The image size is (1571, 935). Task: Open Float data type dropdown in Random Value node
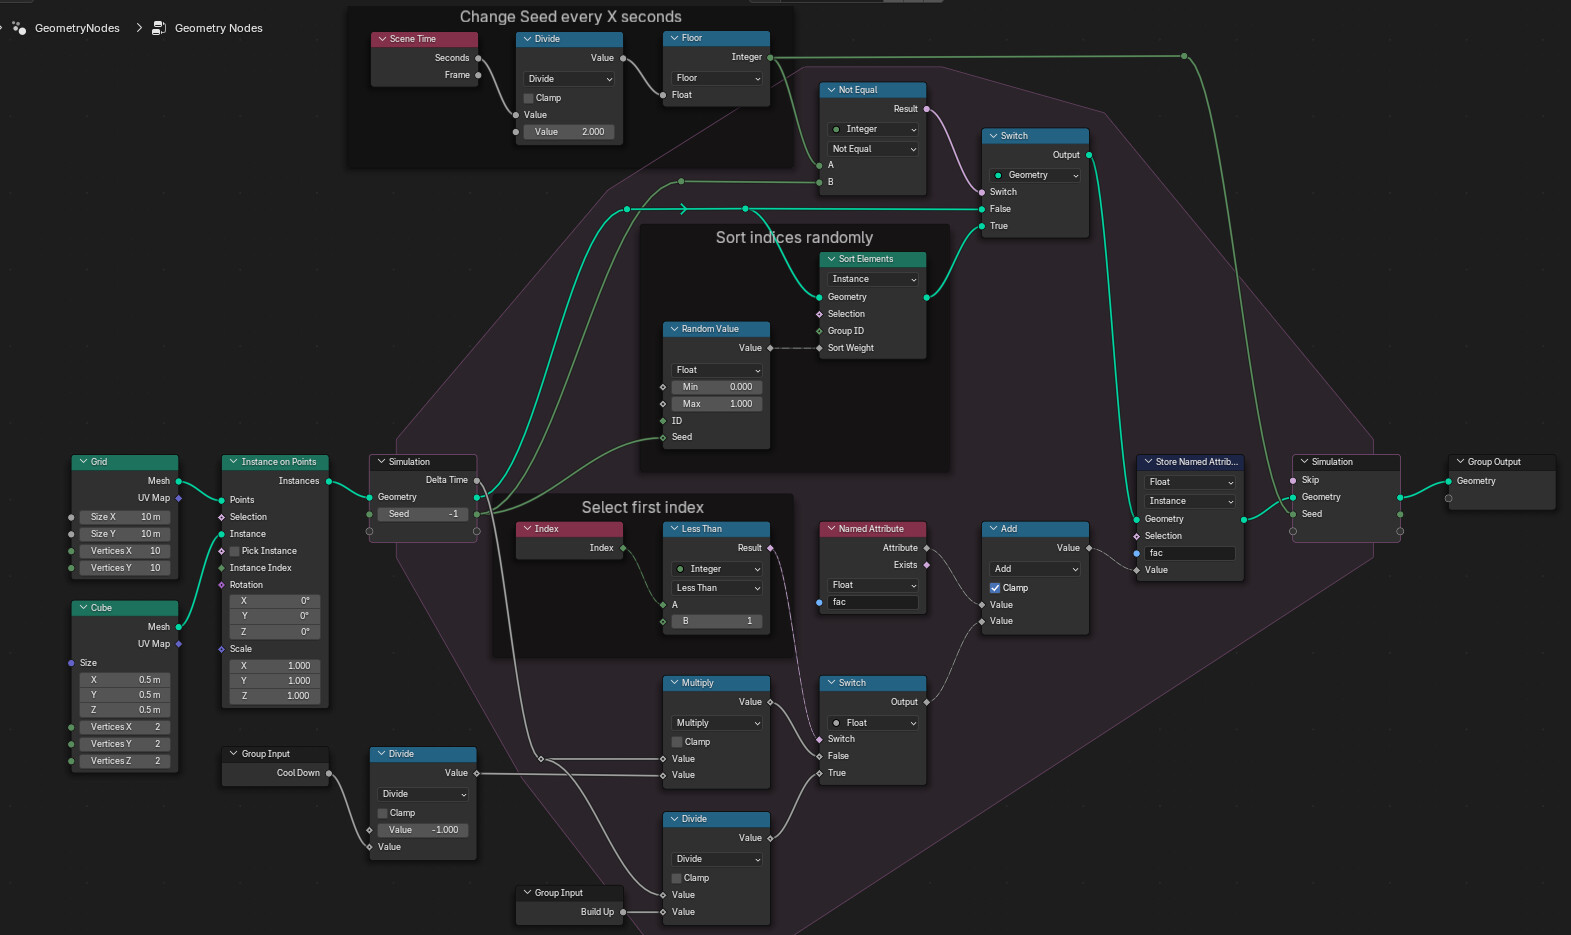pyautogui.click(x=717, y=370)
